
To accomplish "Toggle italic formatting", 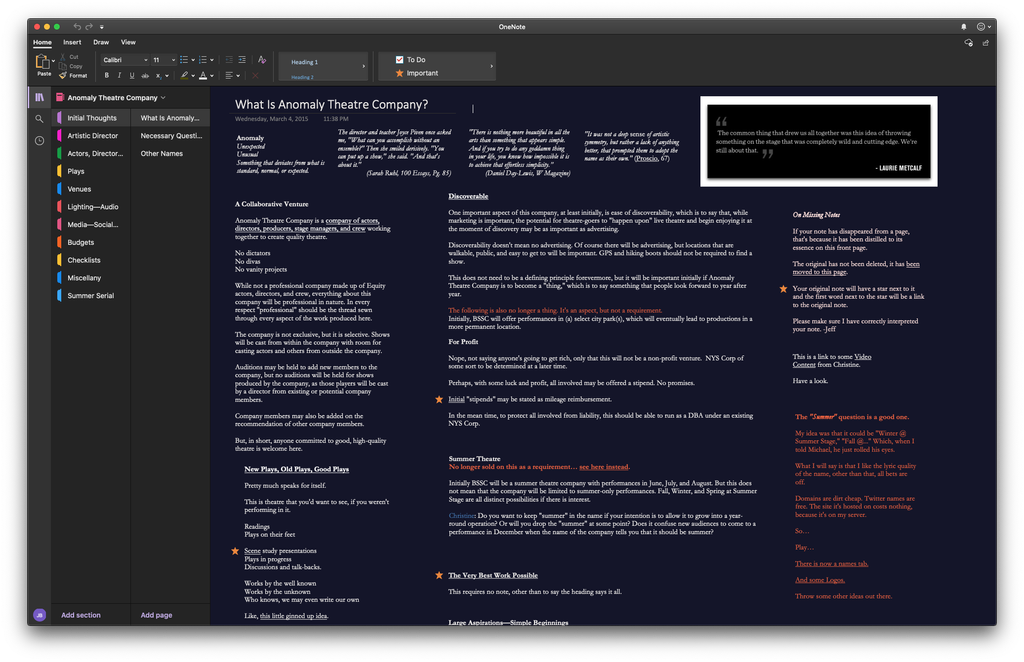I will coord(119,76).
